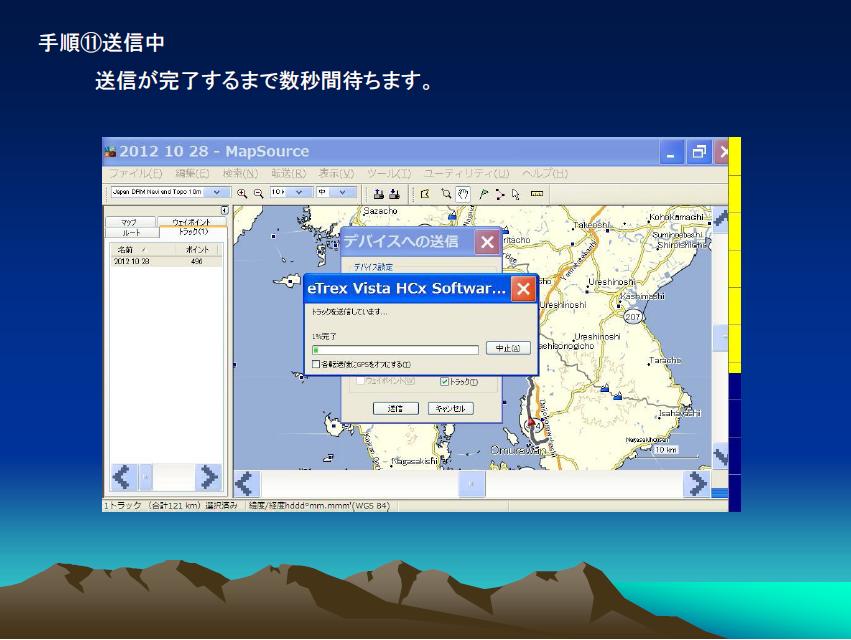Open the 編集 menu
The height and width of the screenshot is (640, 851).
tap(193, 173)
